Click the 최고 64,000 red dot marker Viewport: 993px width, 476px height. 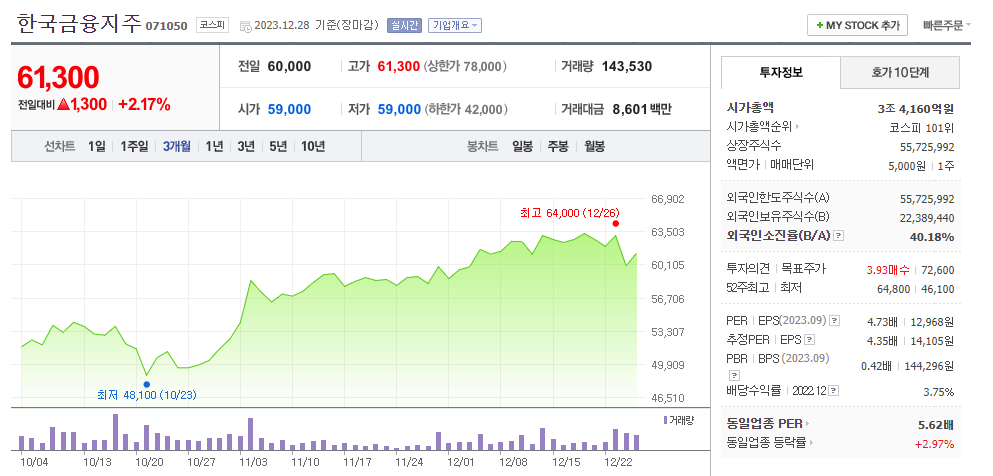tap(616, 223)
